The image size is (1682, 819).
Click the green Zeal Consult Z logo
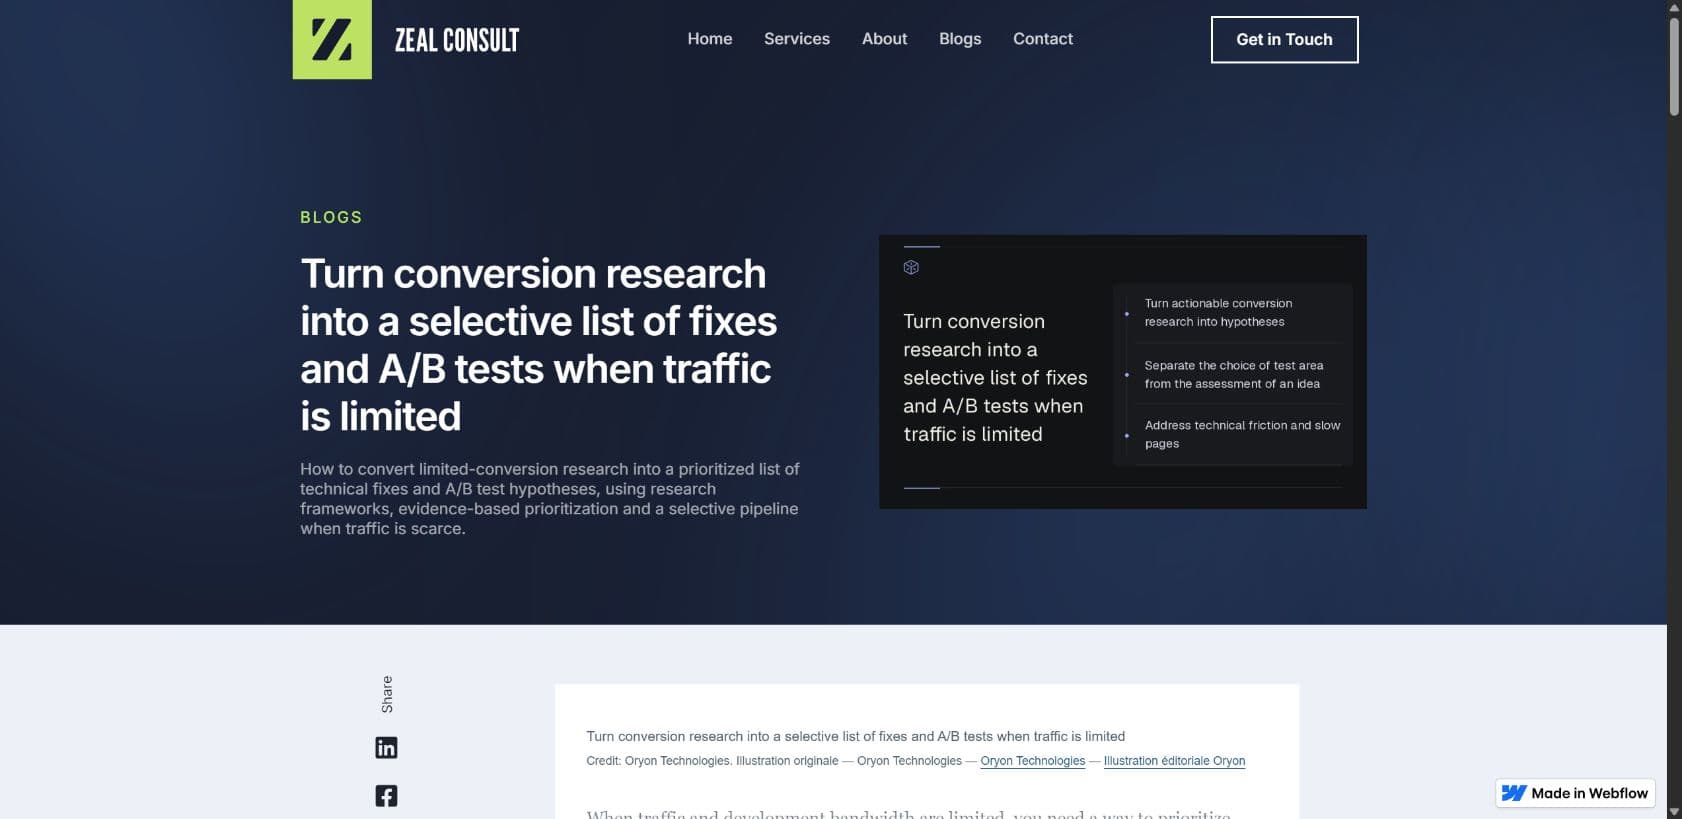[332, 39]
